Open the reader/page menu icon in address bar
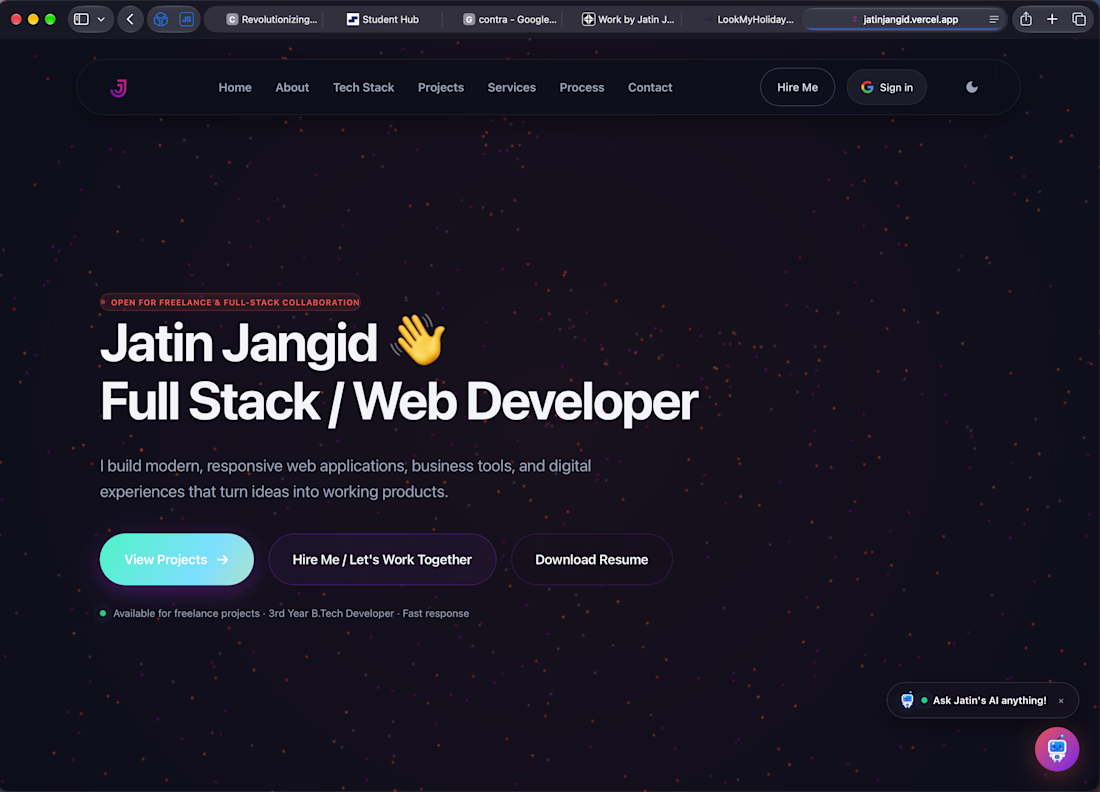The width and height of the screenshot is (1100, 792). point(993,19)
